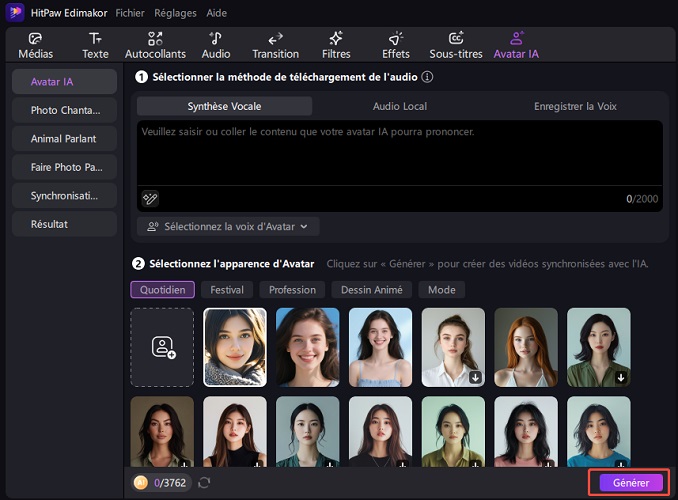The image size is (678, 500).
Task: Open the Audio panel
Action: click(x=216, y=45)
